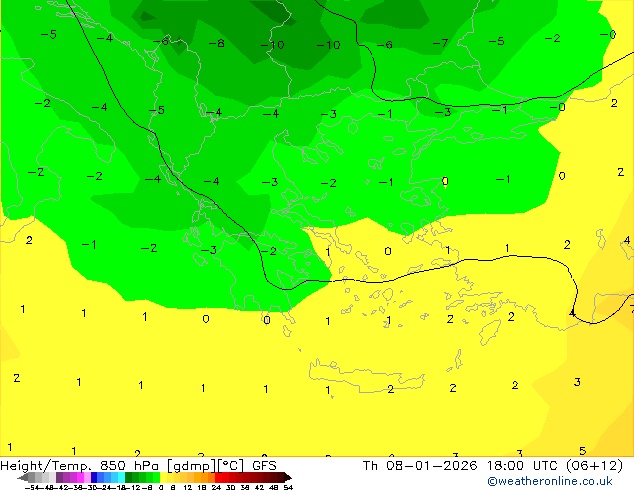Click the outline of Crete on the map
This screenshot has height=490, width=634.
pos(367,376)
